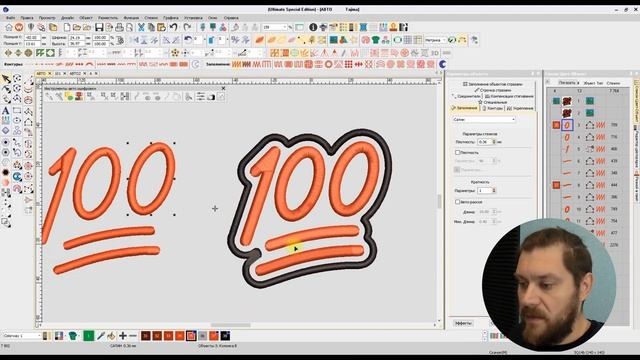
Task: Click the orange W logo icon
Action: (19, 27)
